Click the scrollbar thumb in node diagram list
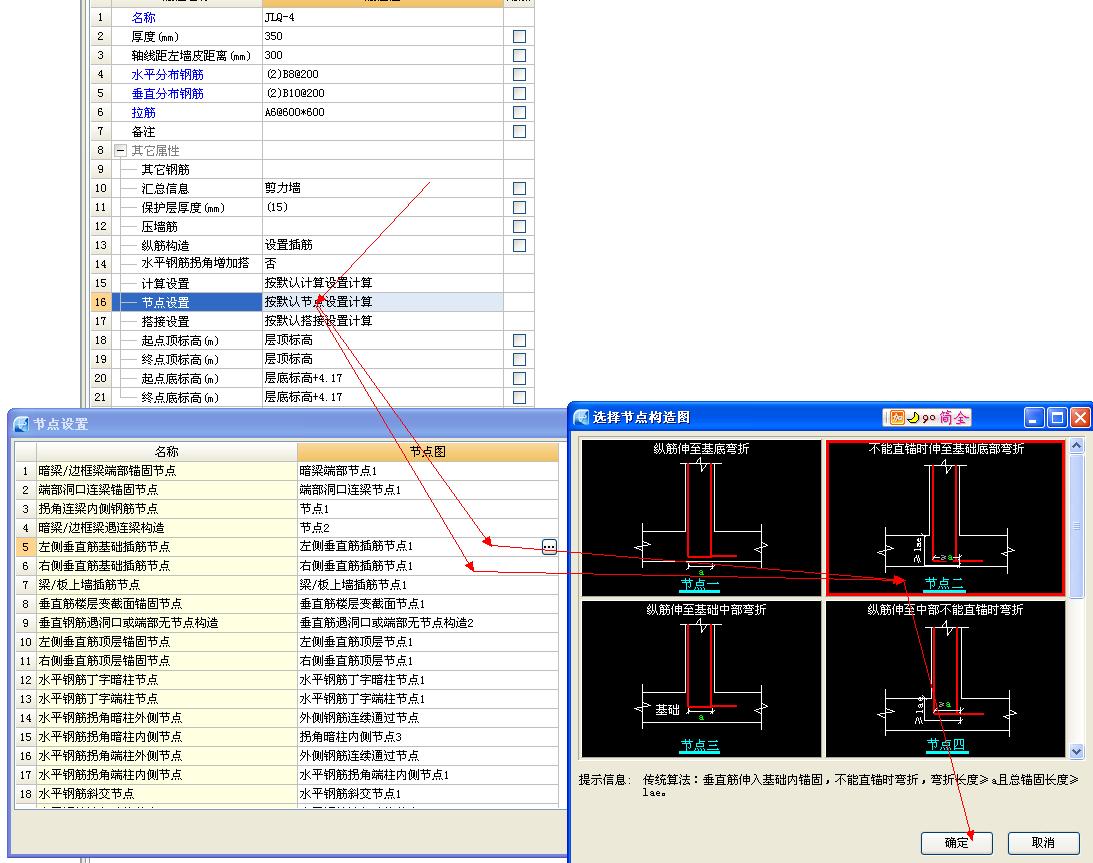1093x863 pixels. coord(1076,526)
